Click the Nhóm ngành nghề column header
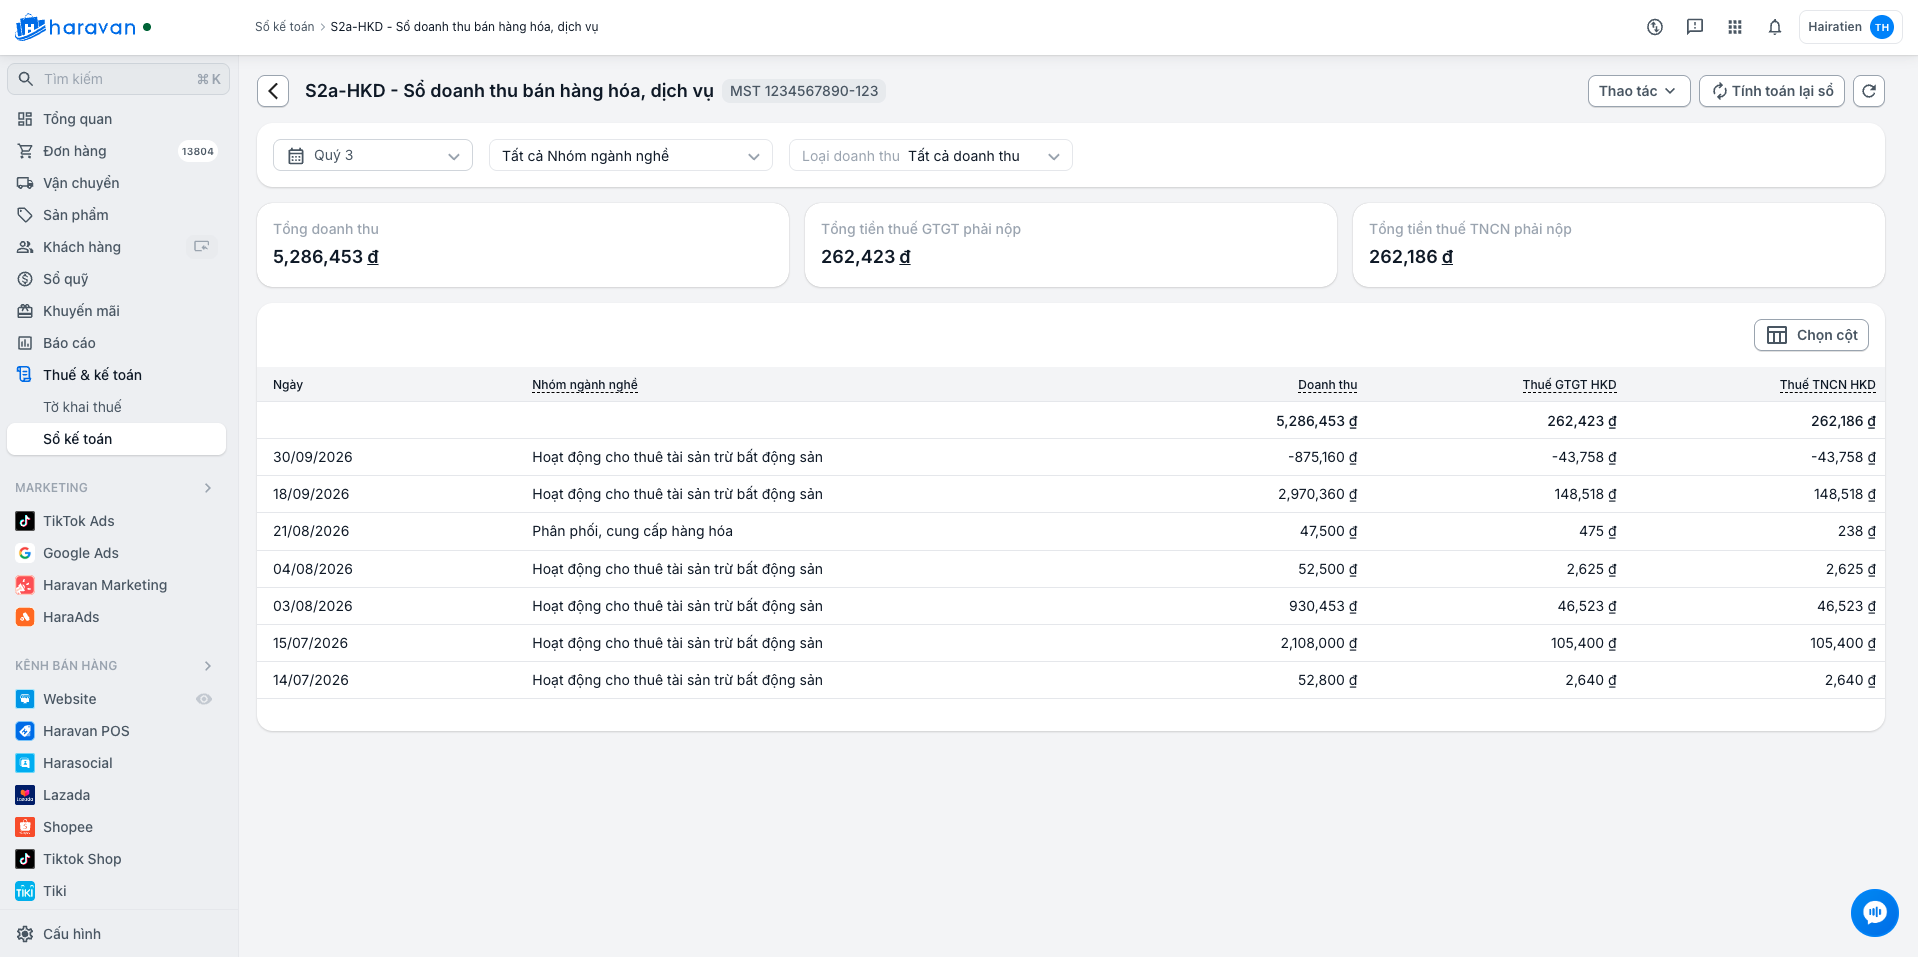Viewport: 1918px width, 957px height. point(585,385)
